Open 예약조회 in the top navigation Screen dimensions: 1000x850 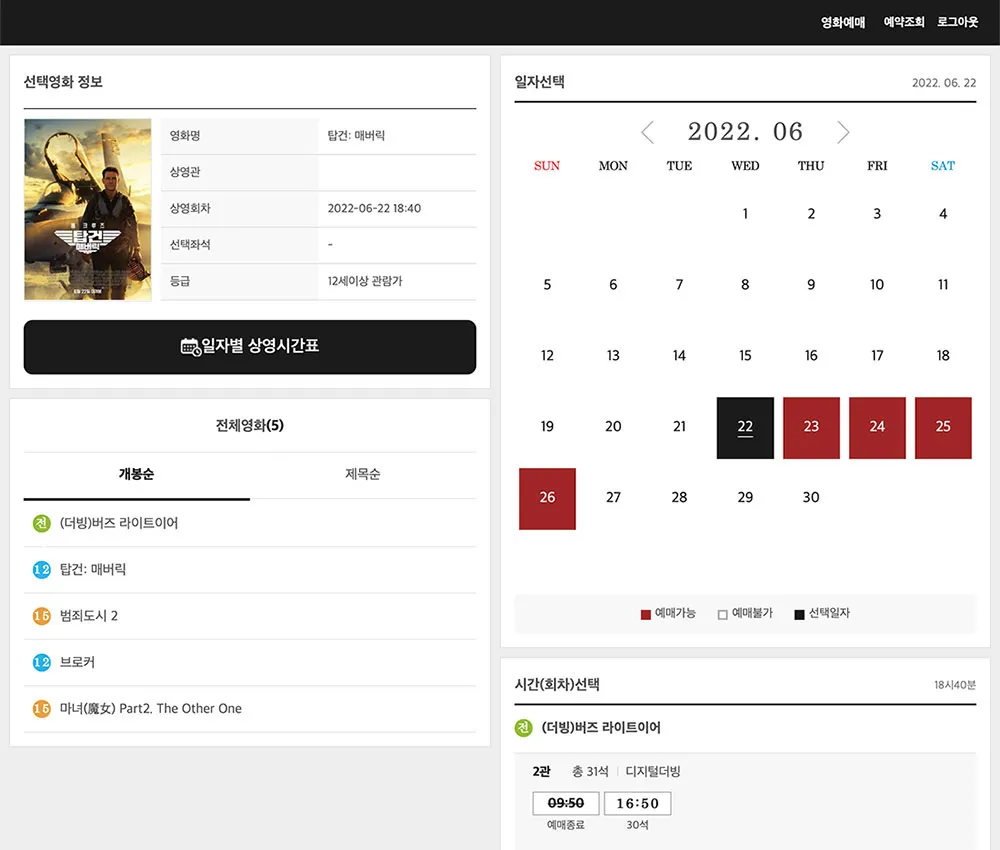[904, 22]
